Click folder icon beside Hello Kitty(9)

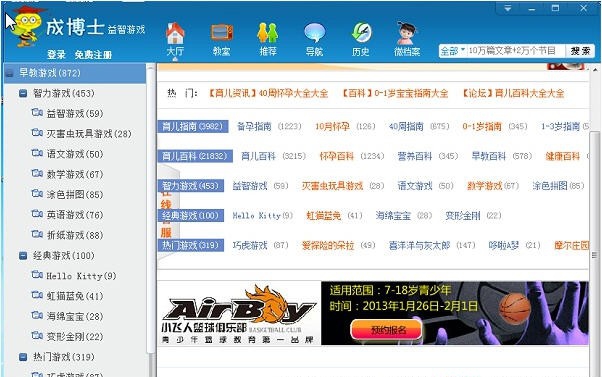tap(37, 275)
